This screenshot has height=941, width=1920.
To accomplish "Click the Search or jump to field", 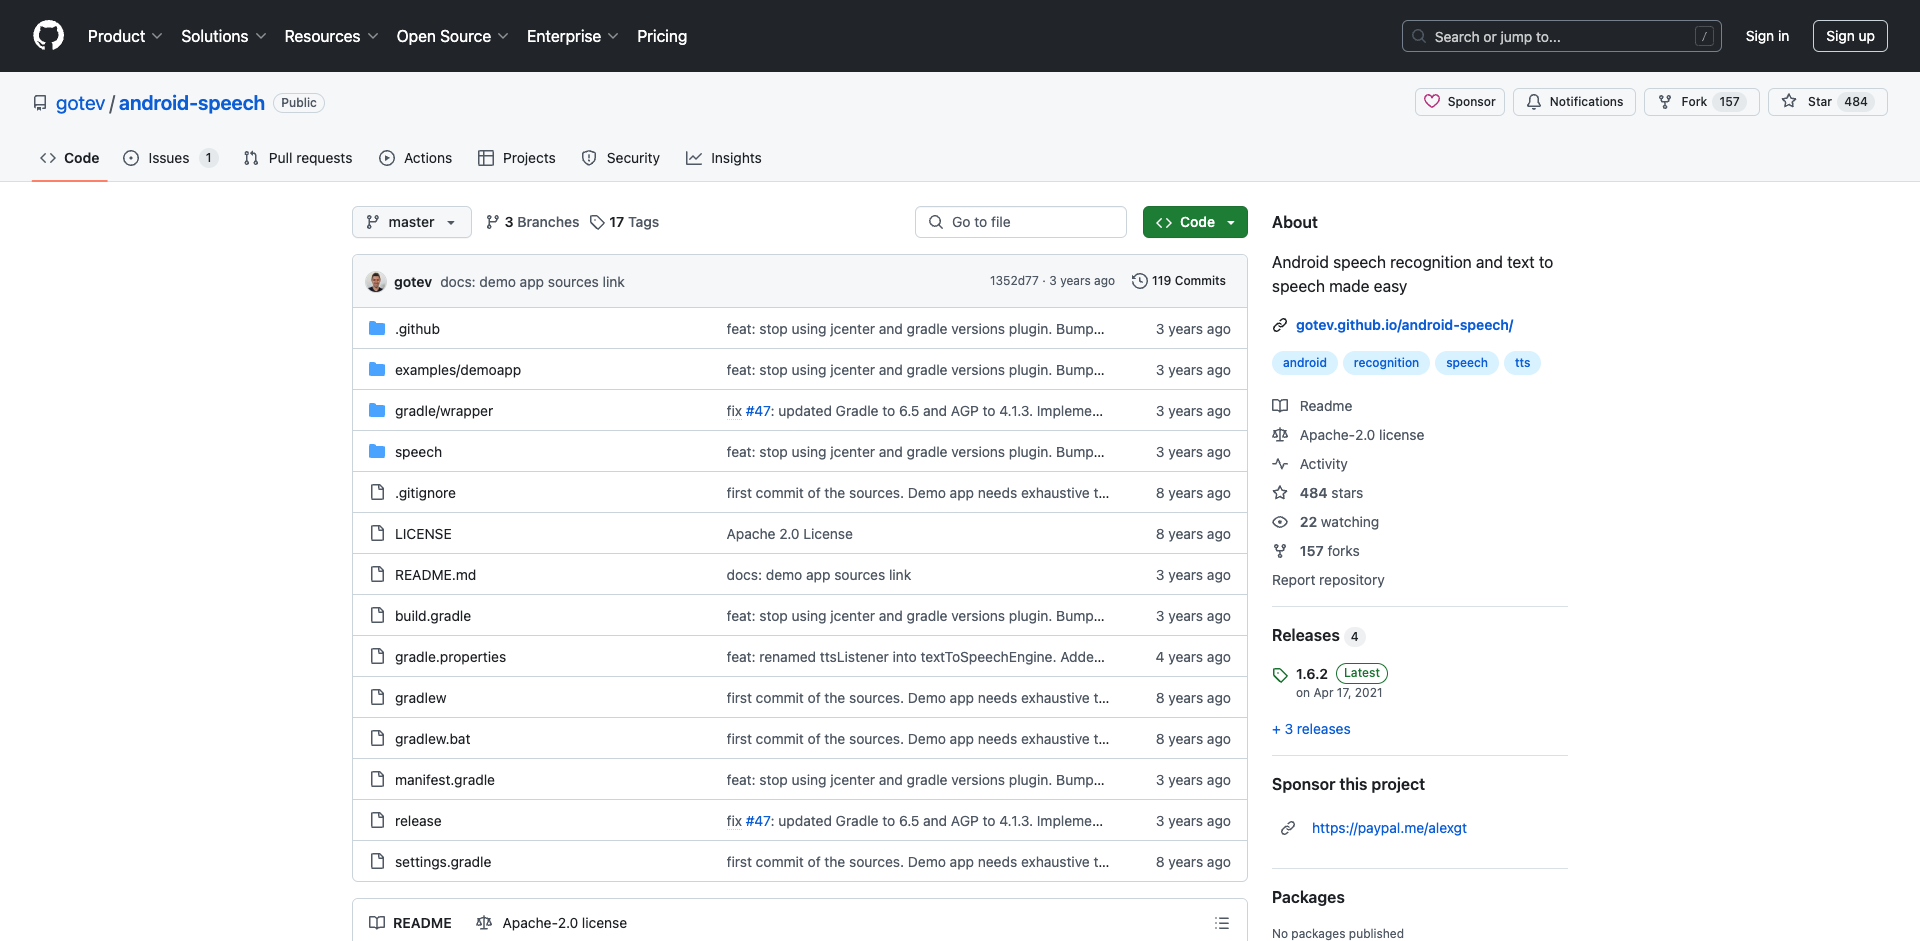I will click(1562, 36).
